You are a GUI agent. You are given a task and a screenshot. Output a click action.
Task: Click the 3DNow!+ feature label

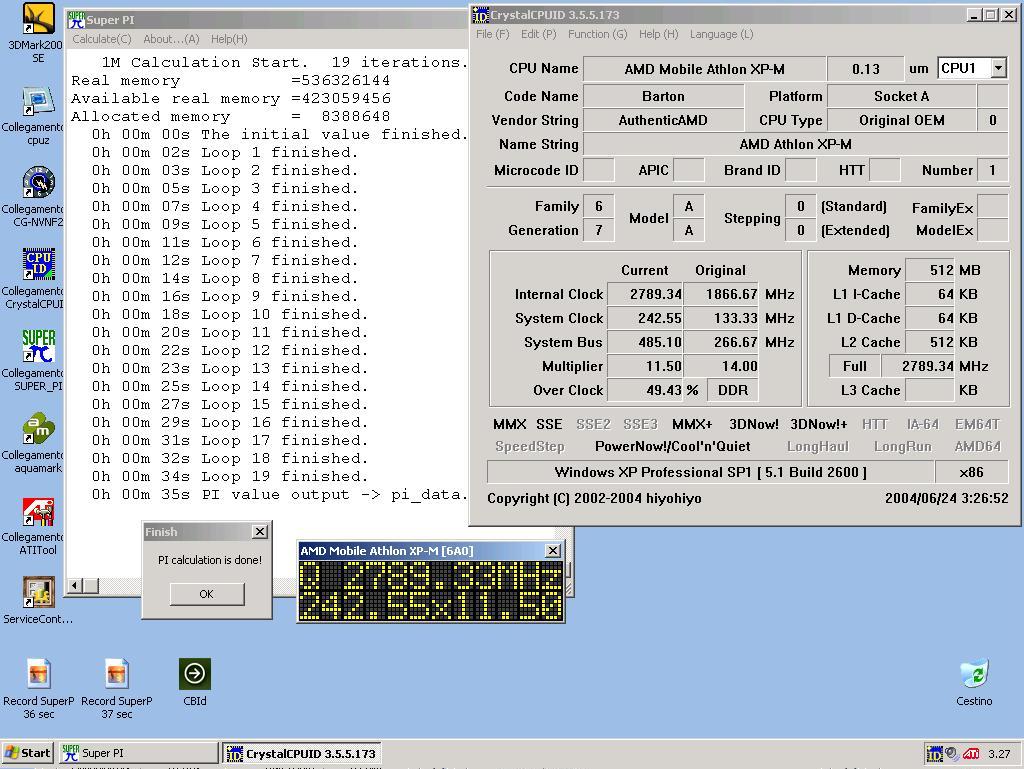818,424
